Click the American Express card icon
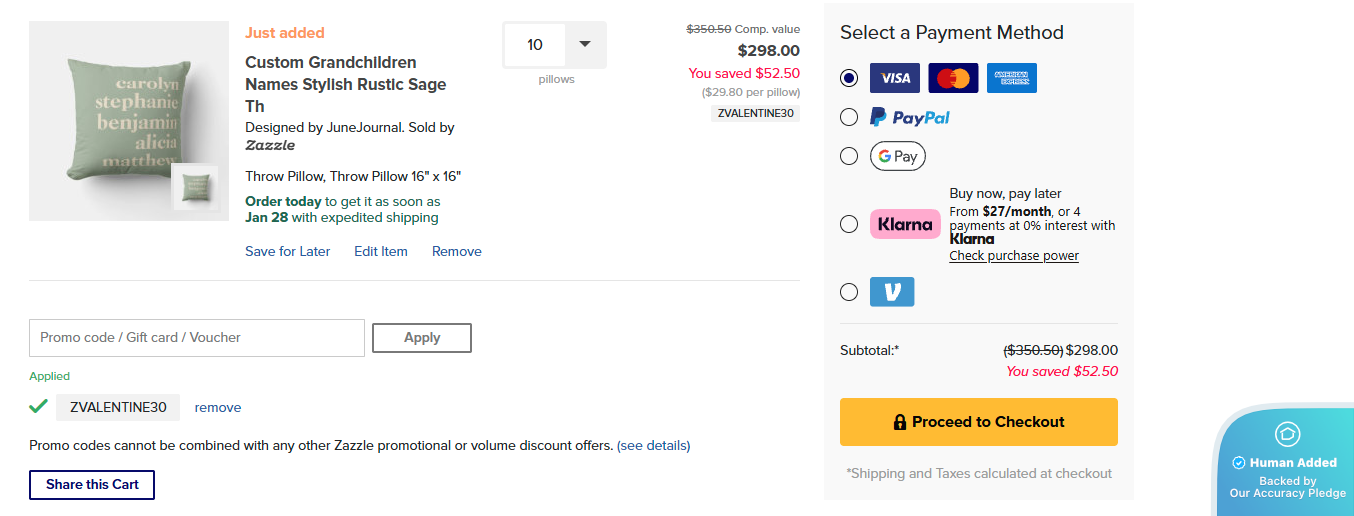This screenshot has width=1354, height=516. click(x=1011, y=78)
